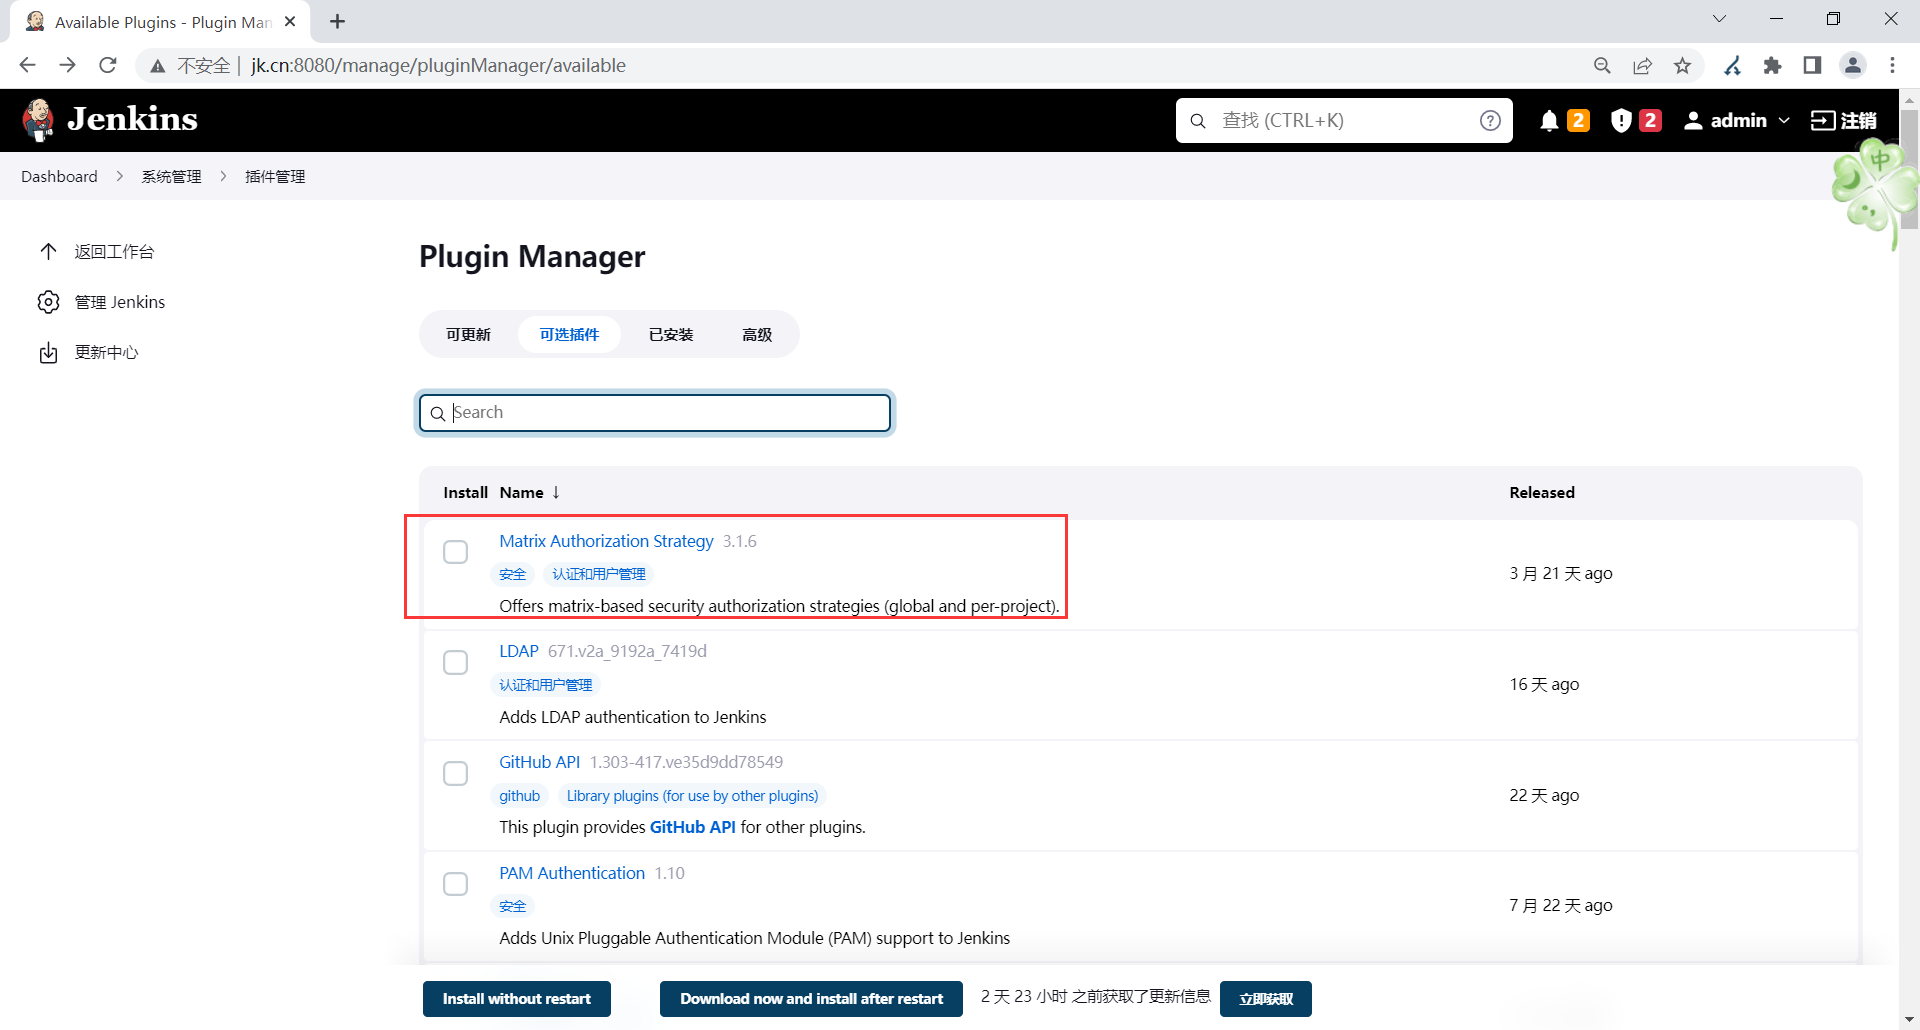This screenshot has height=1030, width=1920.
Task: Click the not secure warning icon
Action: pos(157,66)
